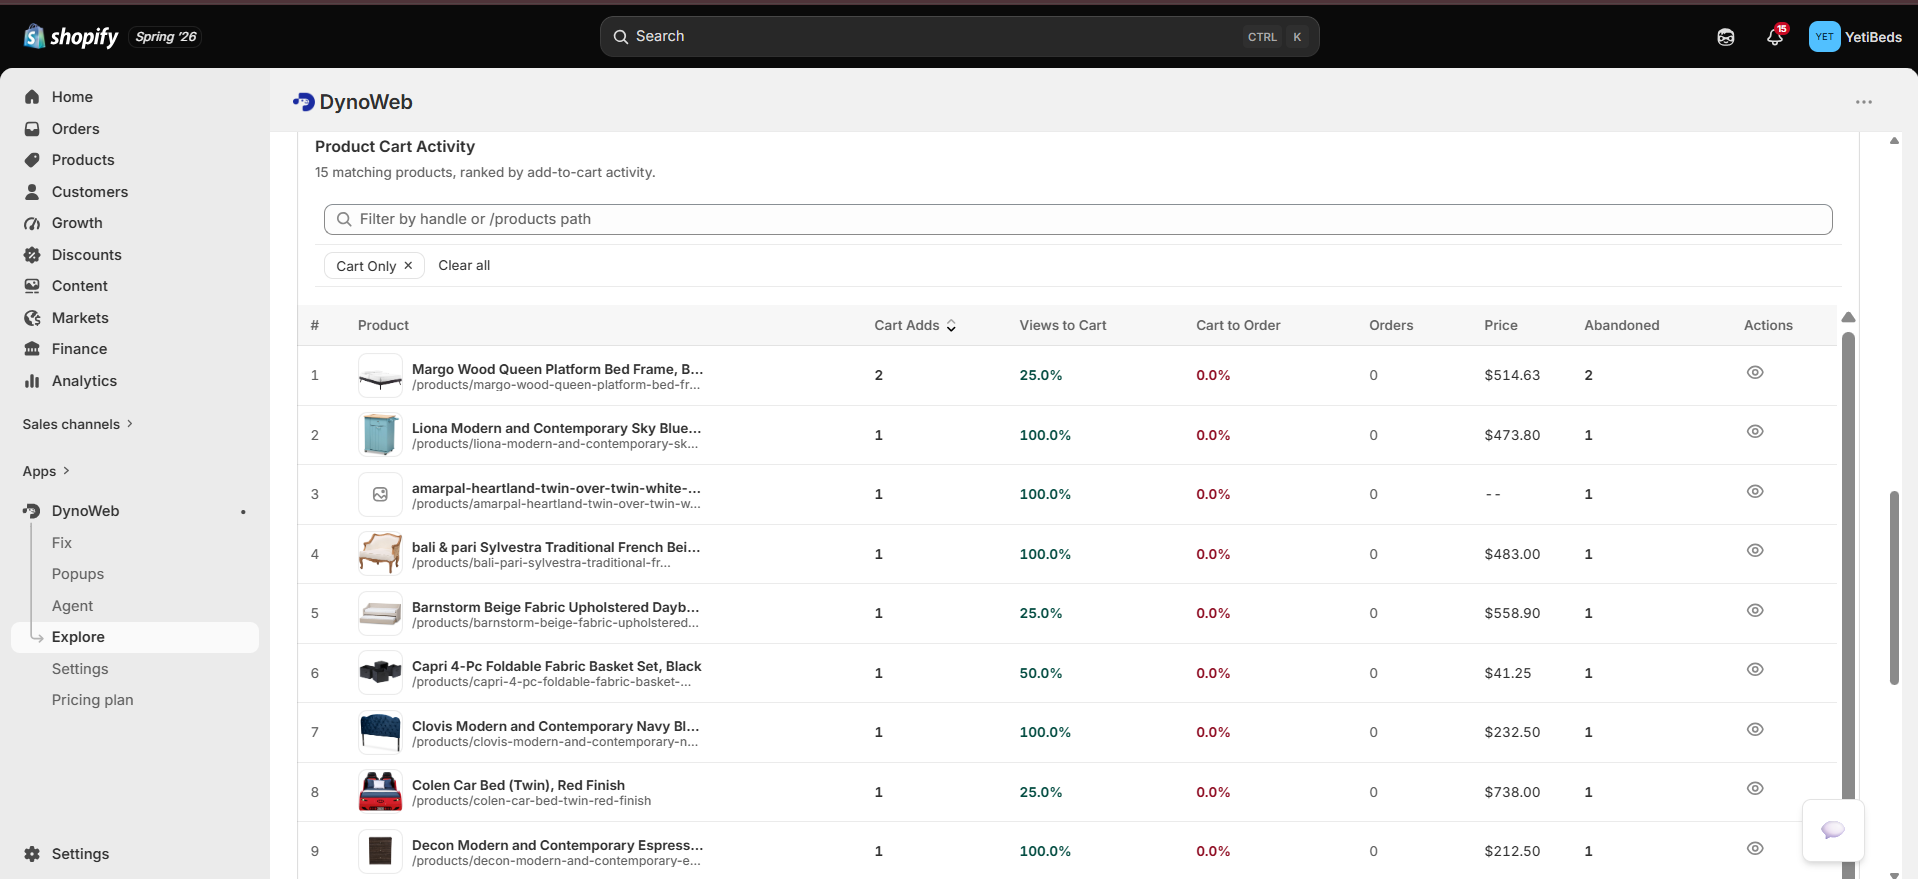Viewport: 1918px width, 879px height.
Task: Click the $738.00 price cell
Action: tap(1512, 792)
